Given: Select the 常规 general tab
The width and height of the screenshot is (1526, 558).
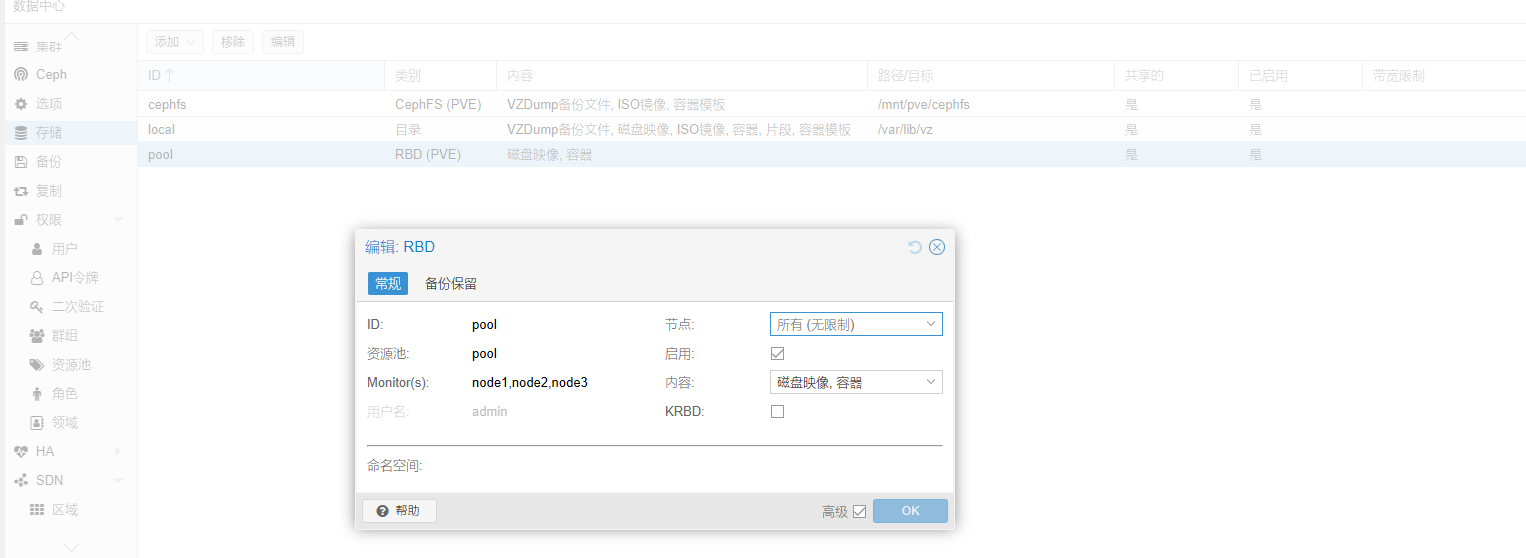Looking at the screenshot, I should [x=388, y=284].
